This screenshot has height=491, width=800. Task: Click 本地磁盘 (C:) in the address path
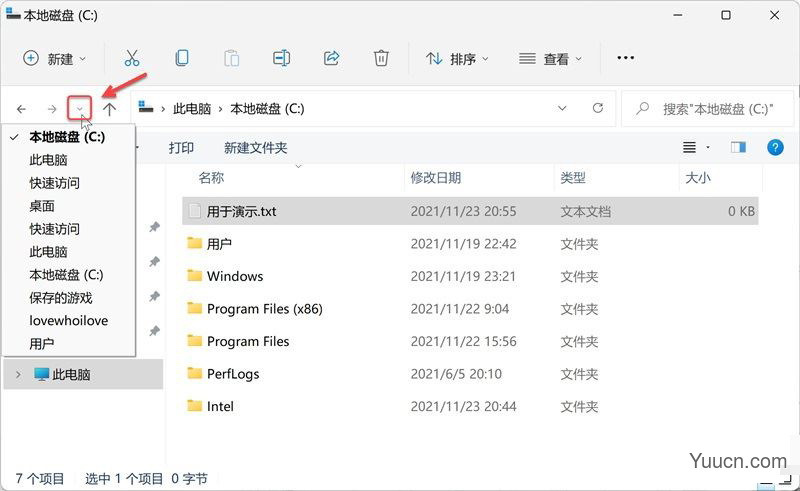pyautogui.click(x=267, y=109)
